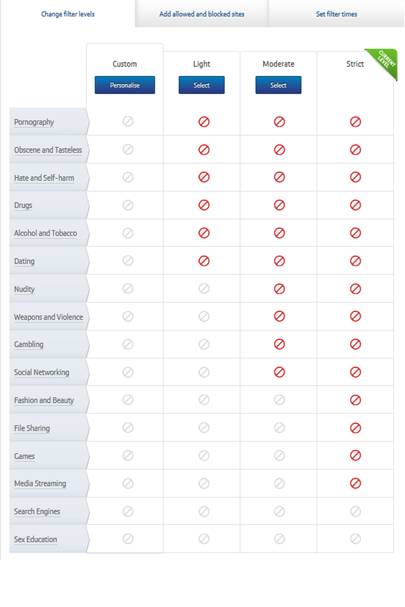
Task: Toggle the Custom column Sex Education filter
Action: point(128,539)
